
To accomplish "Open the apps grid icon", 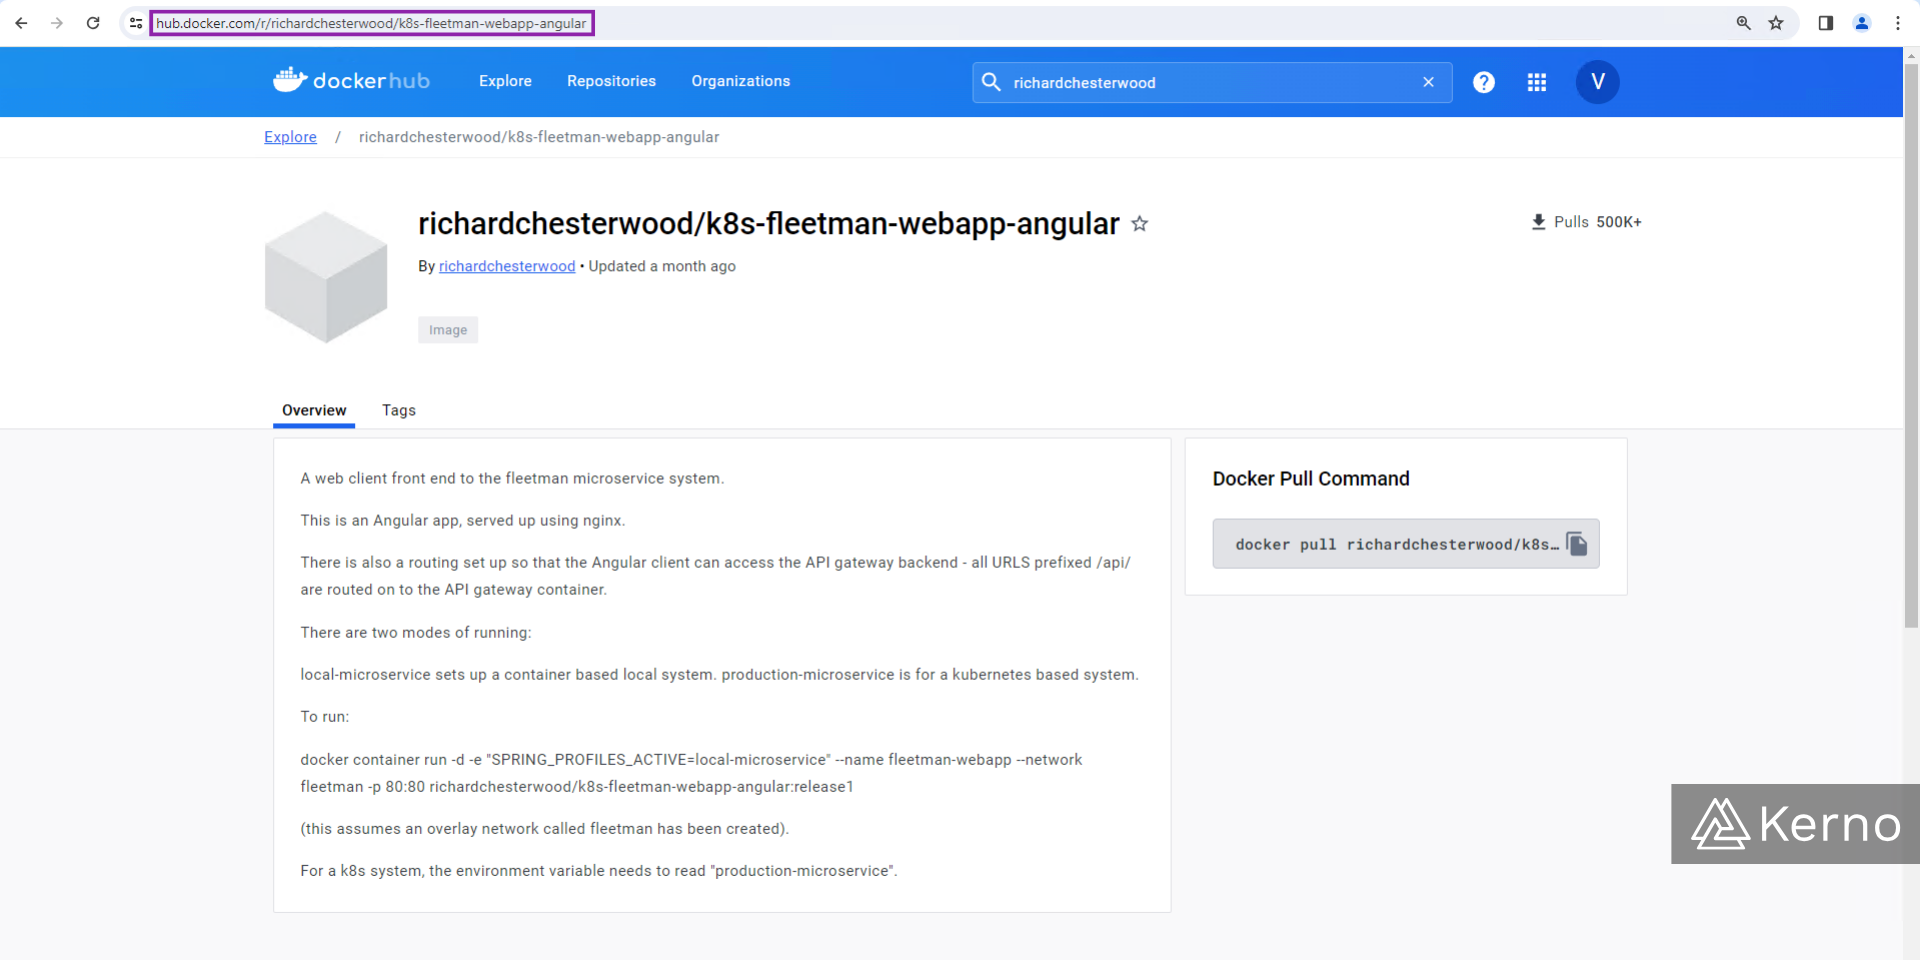I will (1537, 82).
